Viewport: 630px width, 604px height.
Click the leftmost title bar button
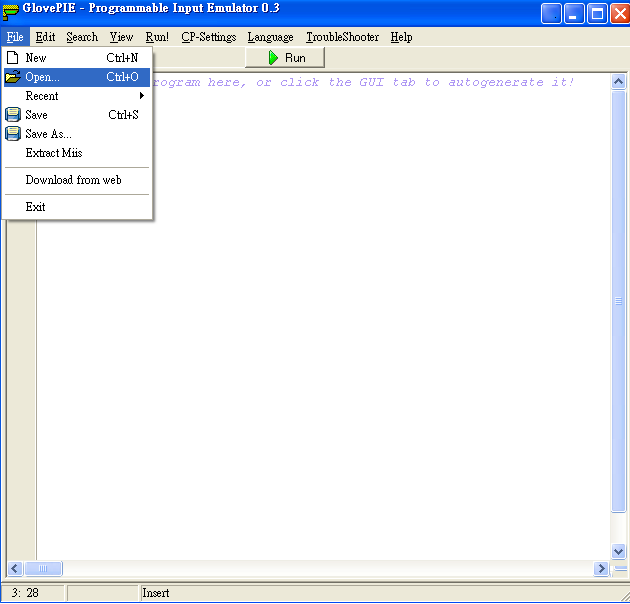[551, 14]
